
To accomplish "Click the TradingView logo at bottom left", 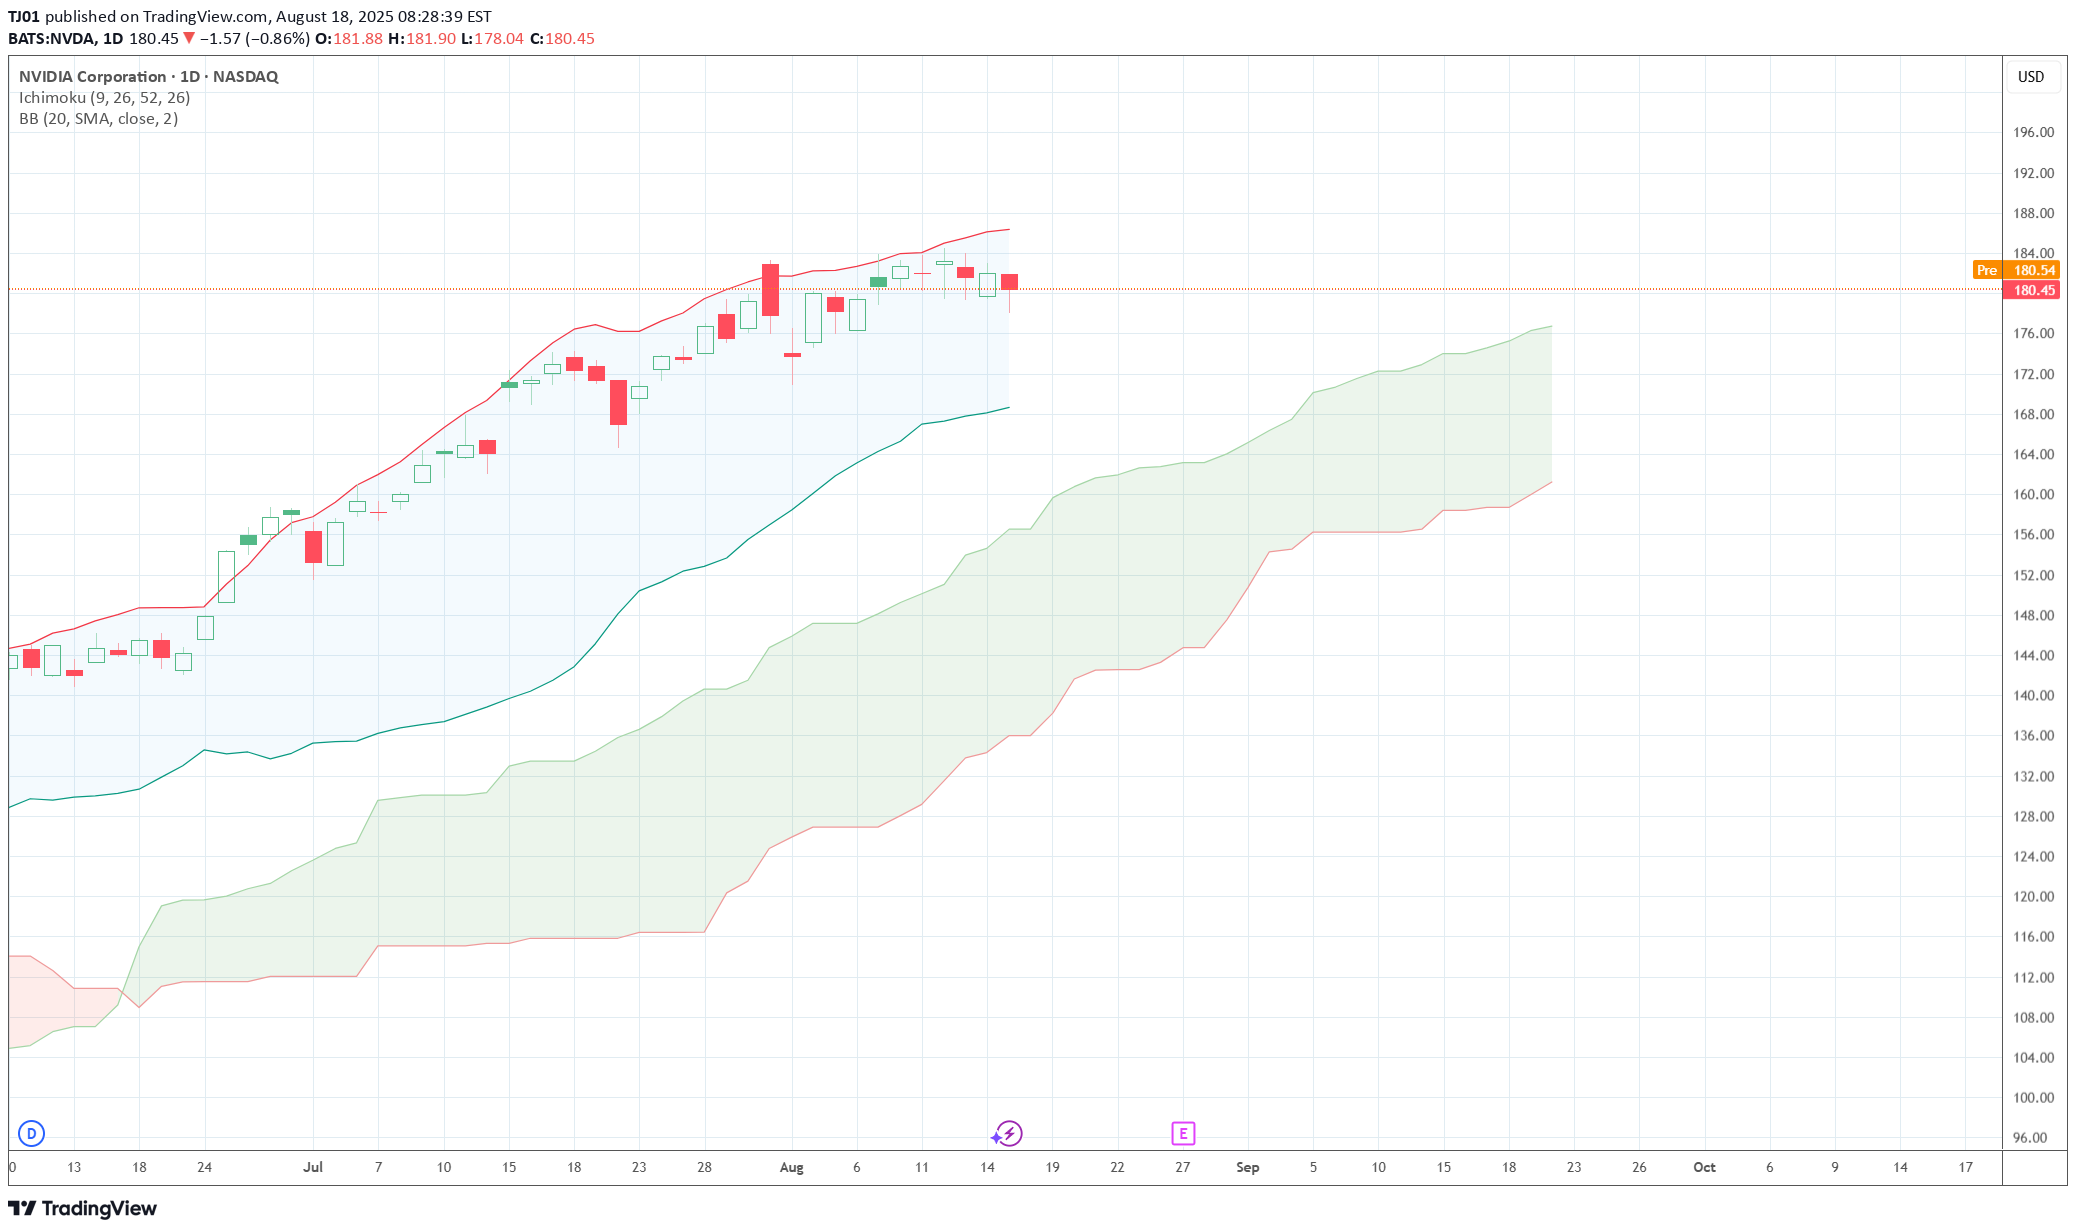I will click(83, 1208).
